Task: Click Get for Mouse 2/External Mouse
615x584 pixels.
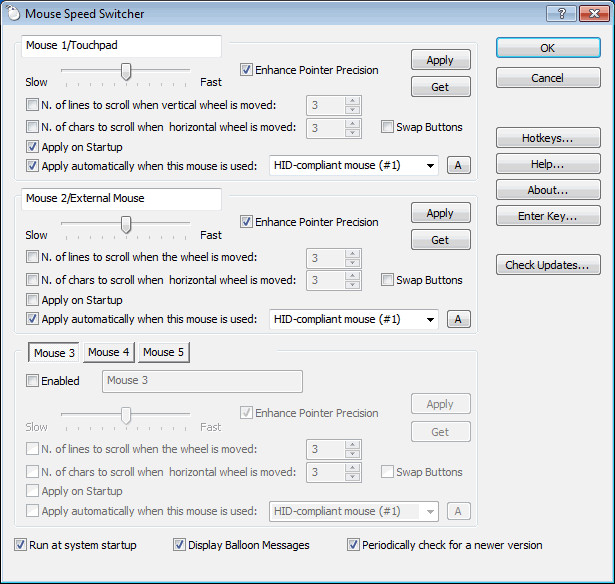Action: [440, 240]
